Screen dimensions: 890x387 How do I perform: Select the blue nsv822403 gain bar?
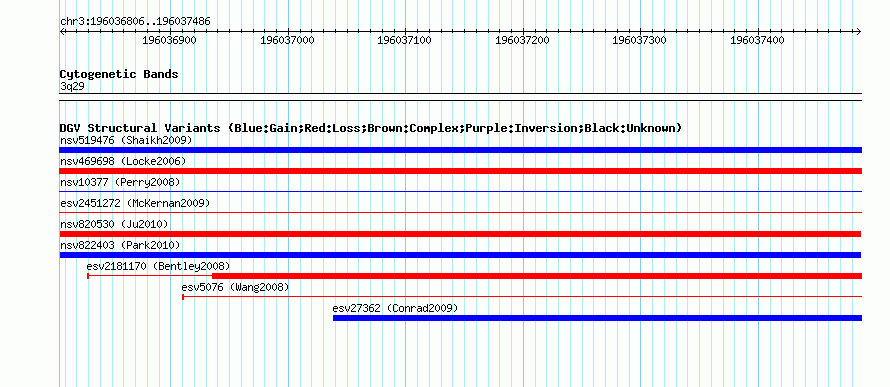point(460,255)
